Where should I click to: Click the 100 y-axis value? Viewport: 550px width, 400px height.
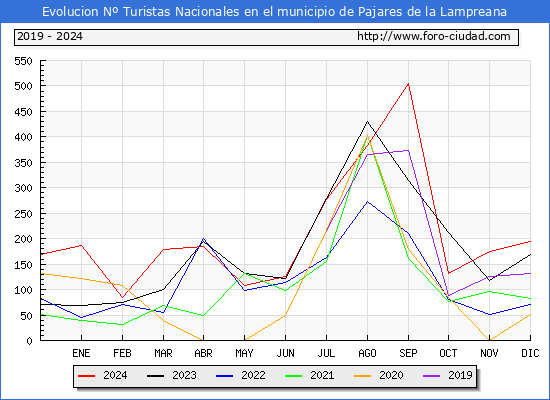point(24,290)
